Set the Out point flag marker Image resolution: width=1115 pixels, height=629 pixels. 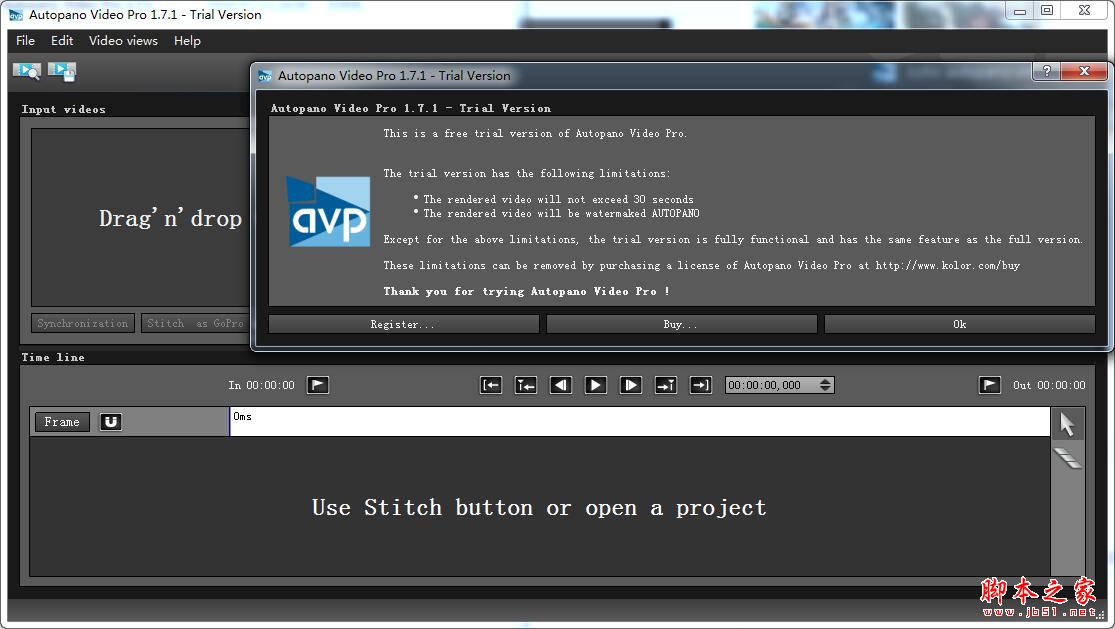pyautogui.click(x=990, y=385)
